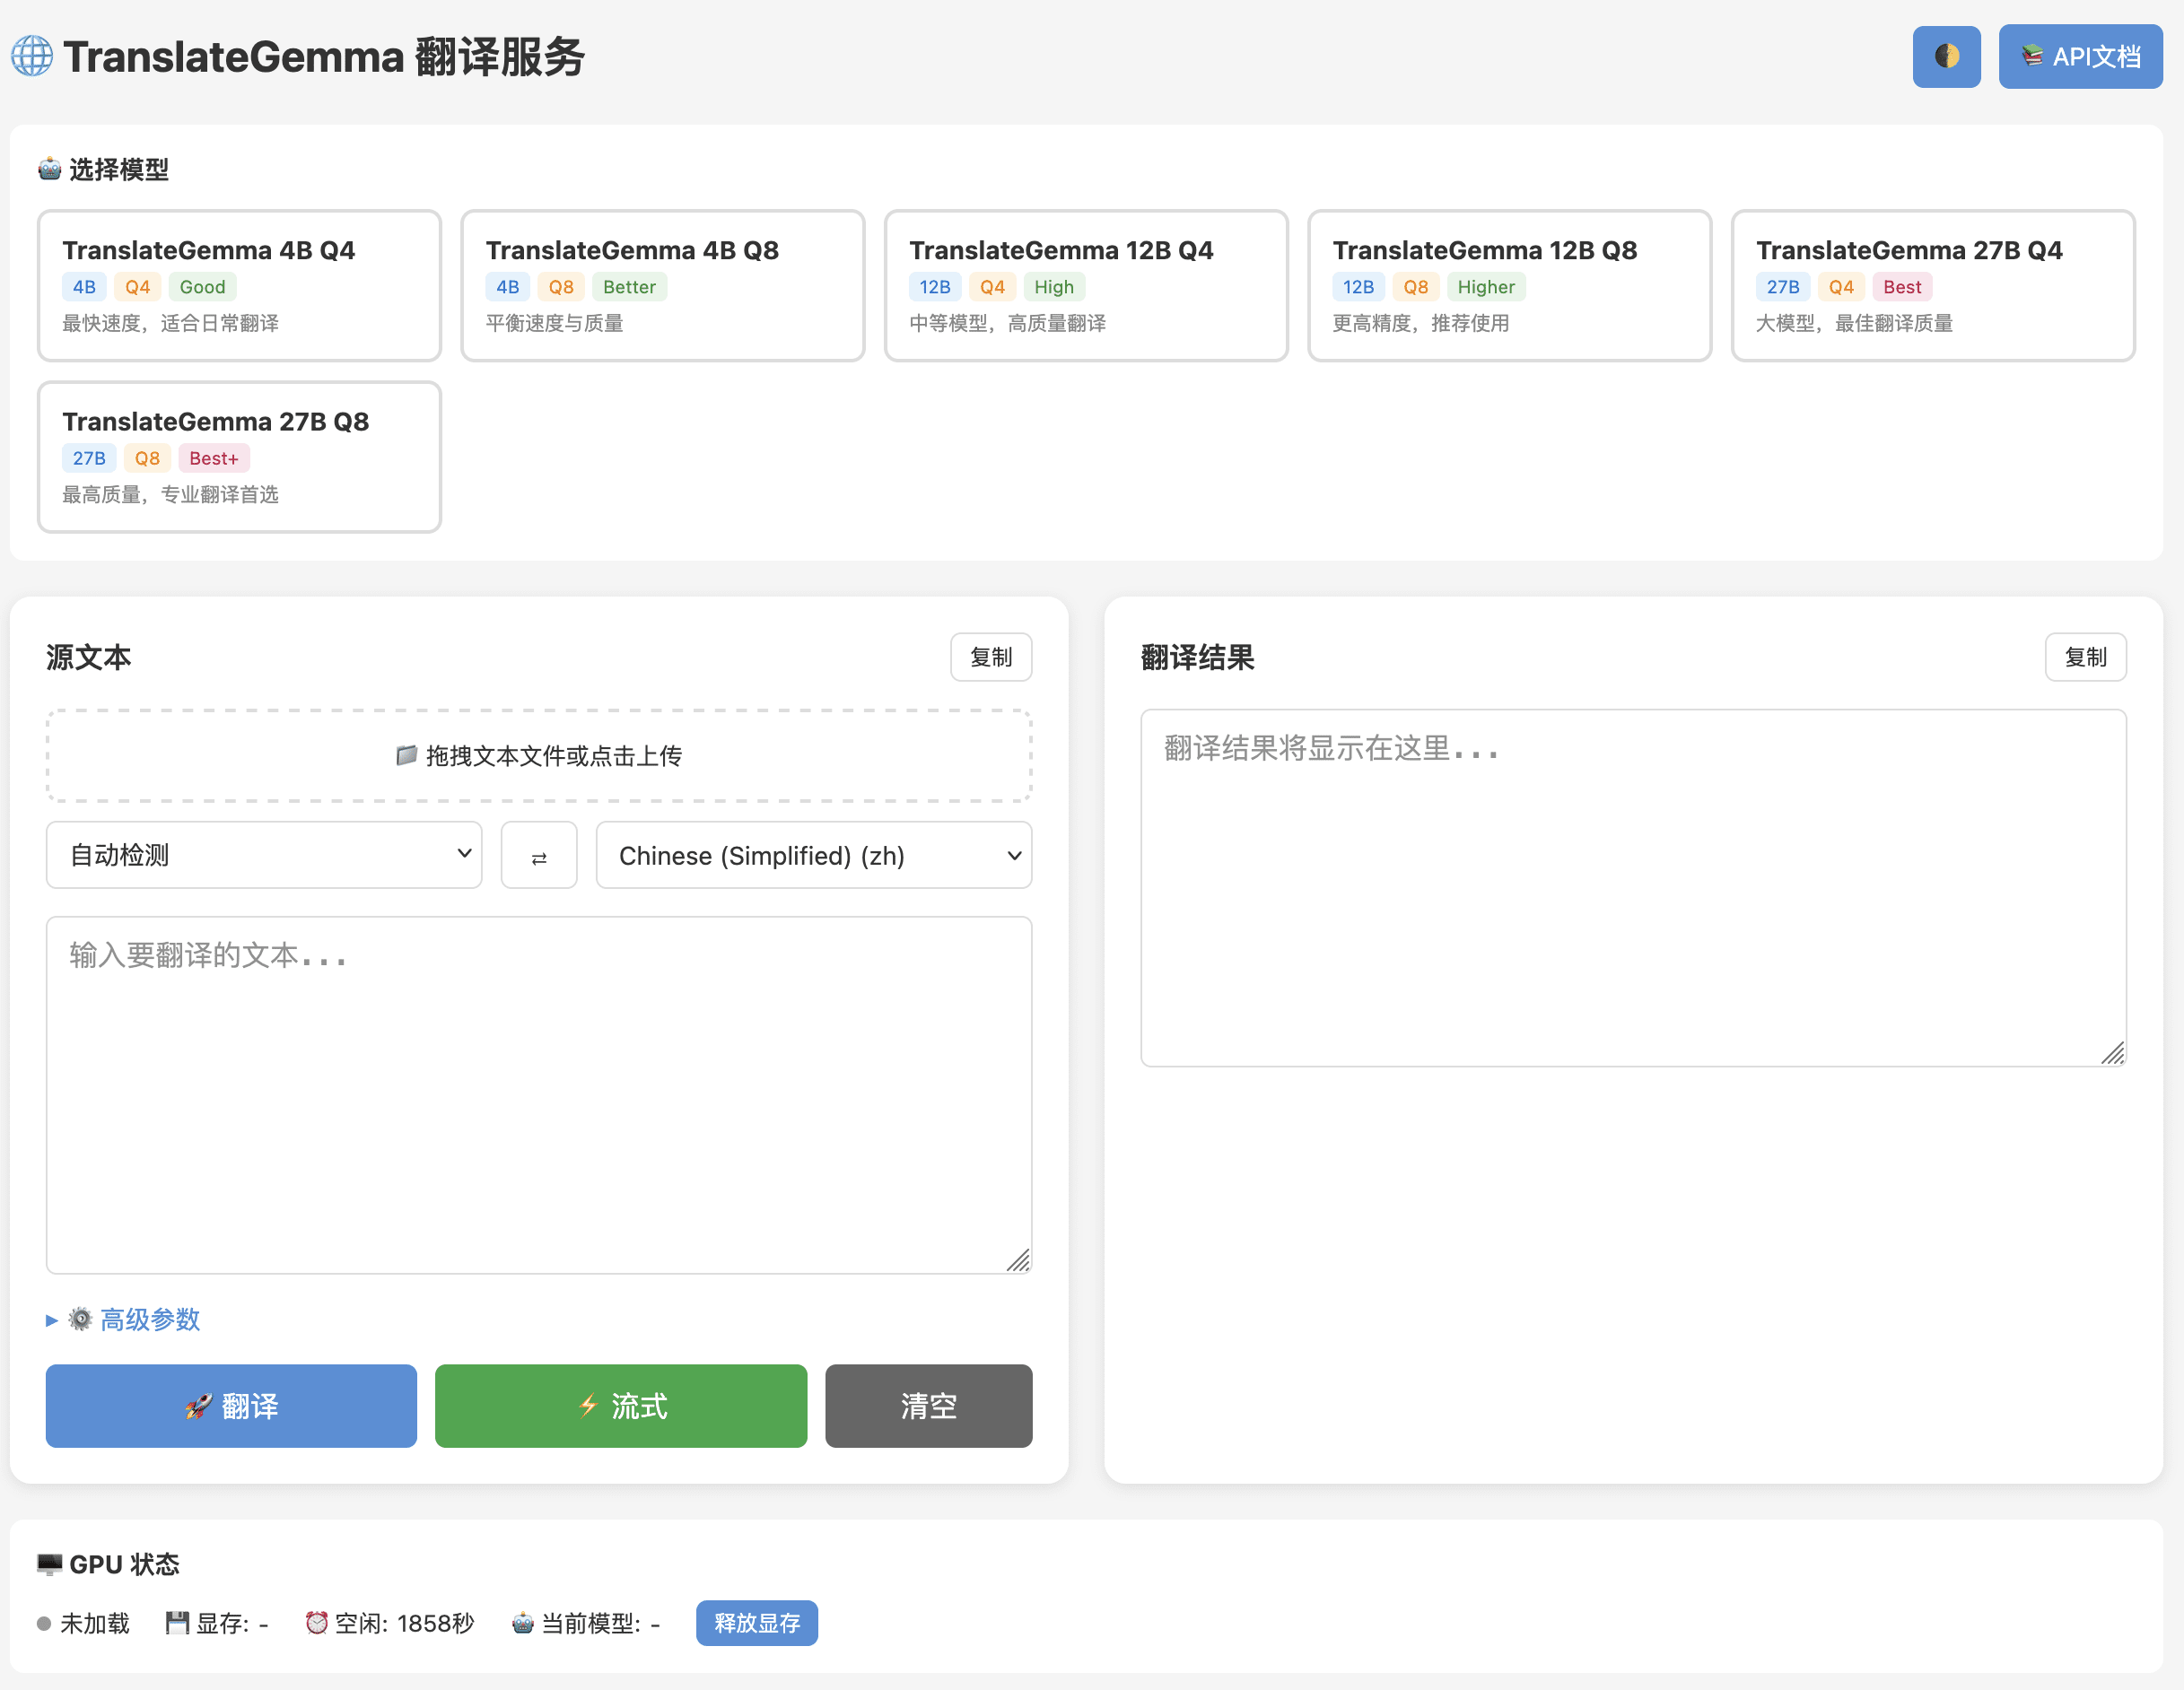Click the 'Good' badge on 4B Q4

202,287
